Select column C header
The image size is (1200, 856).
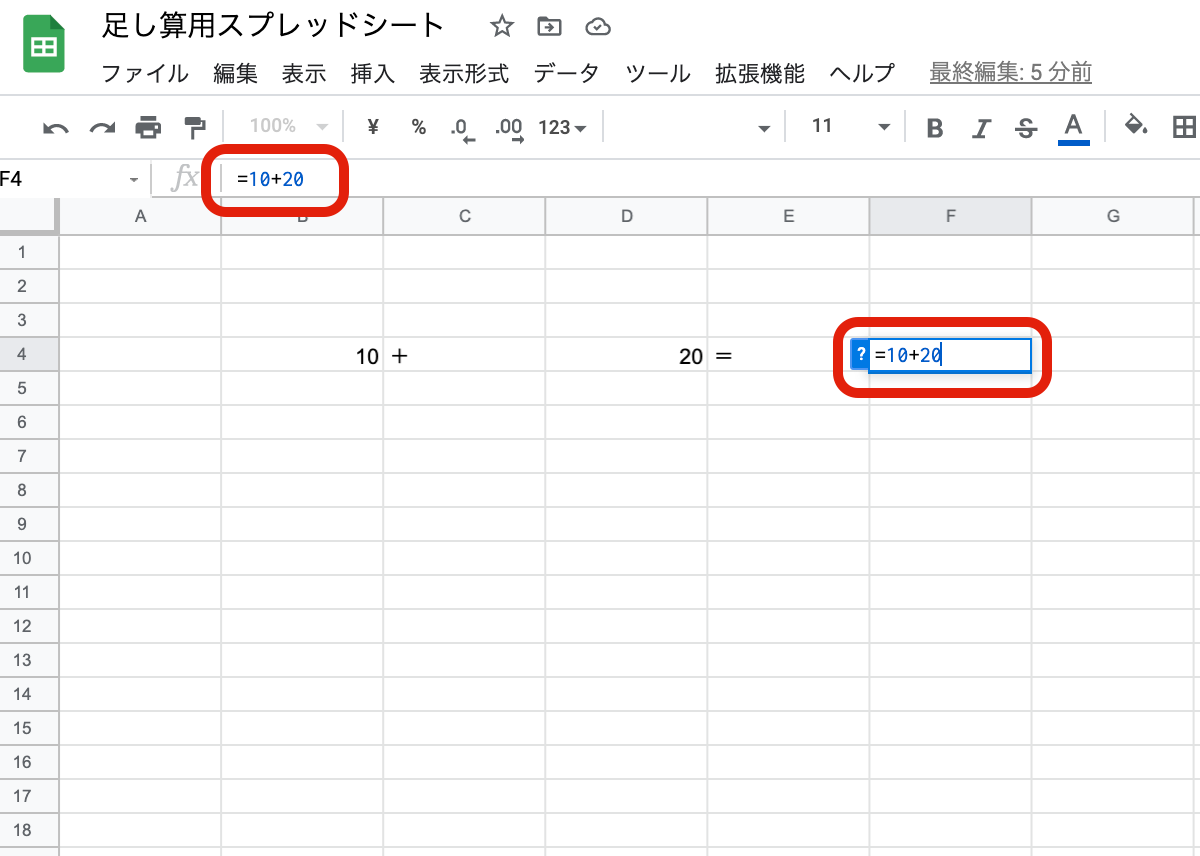[464, 216]
